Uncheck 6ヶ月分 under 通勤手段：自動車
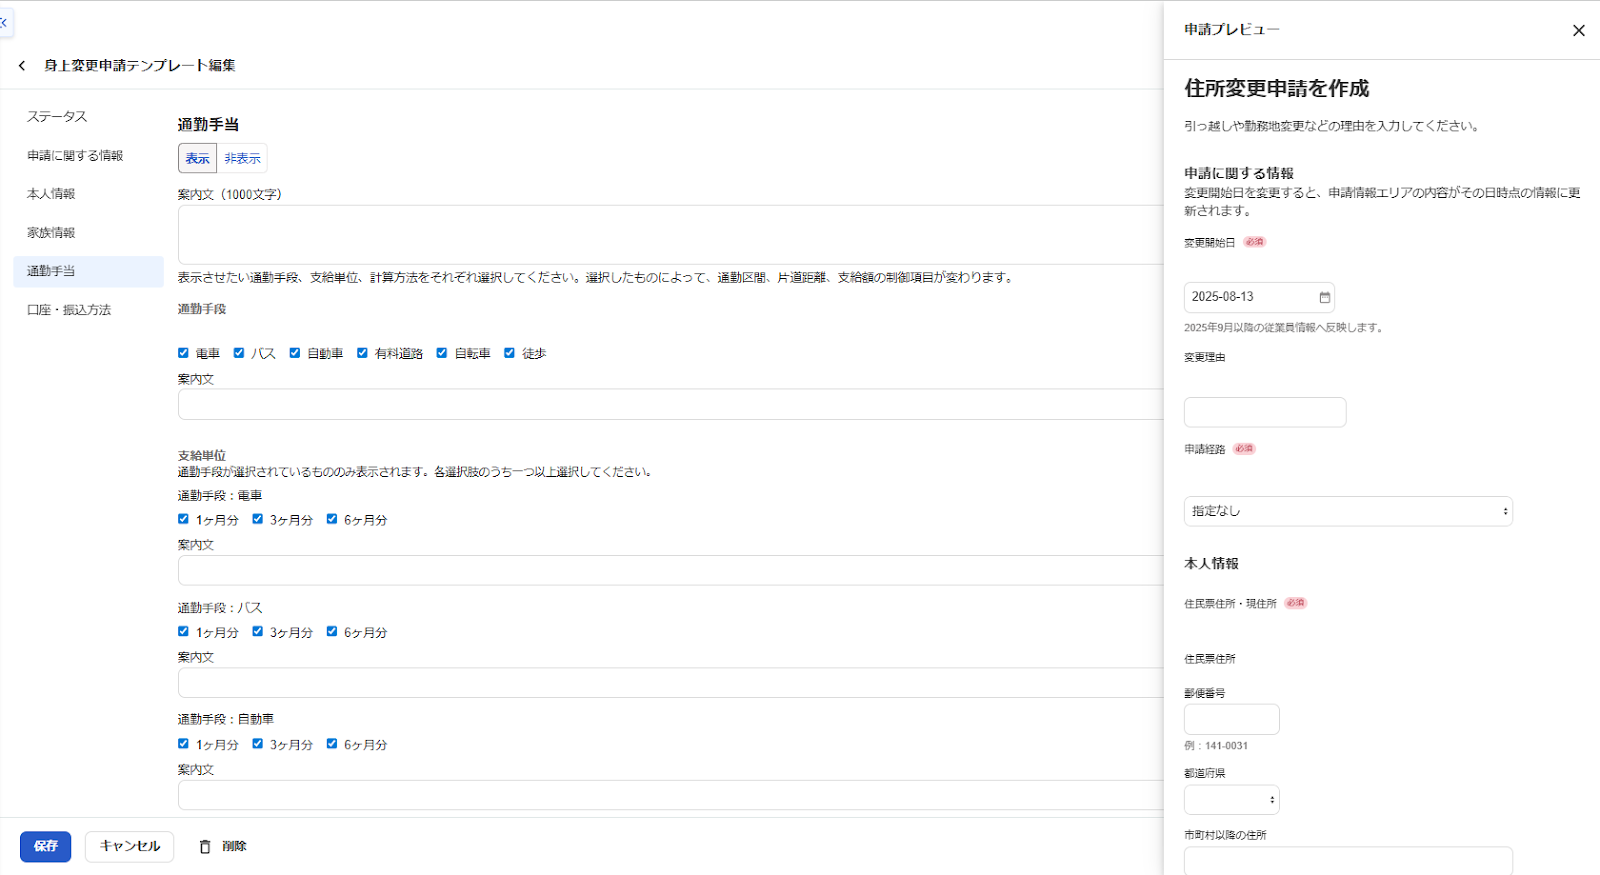 click(x=332, y=744)
